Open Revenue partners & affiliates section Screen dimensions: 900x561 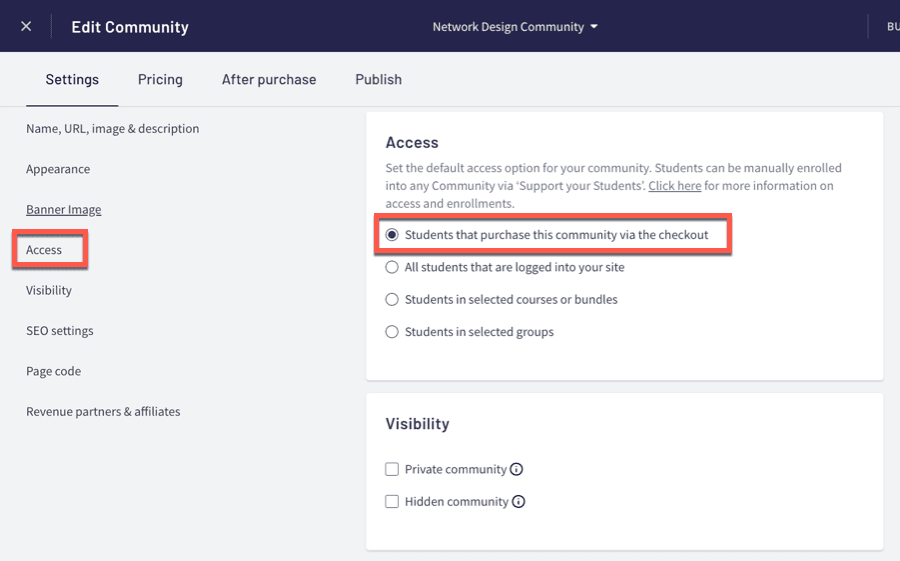click(103, 412)
